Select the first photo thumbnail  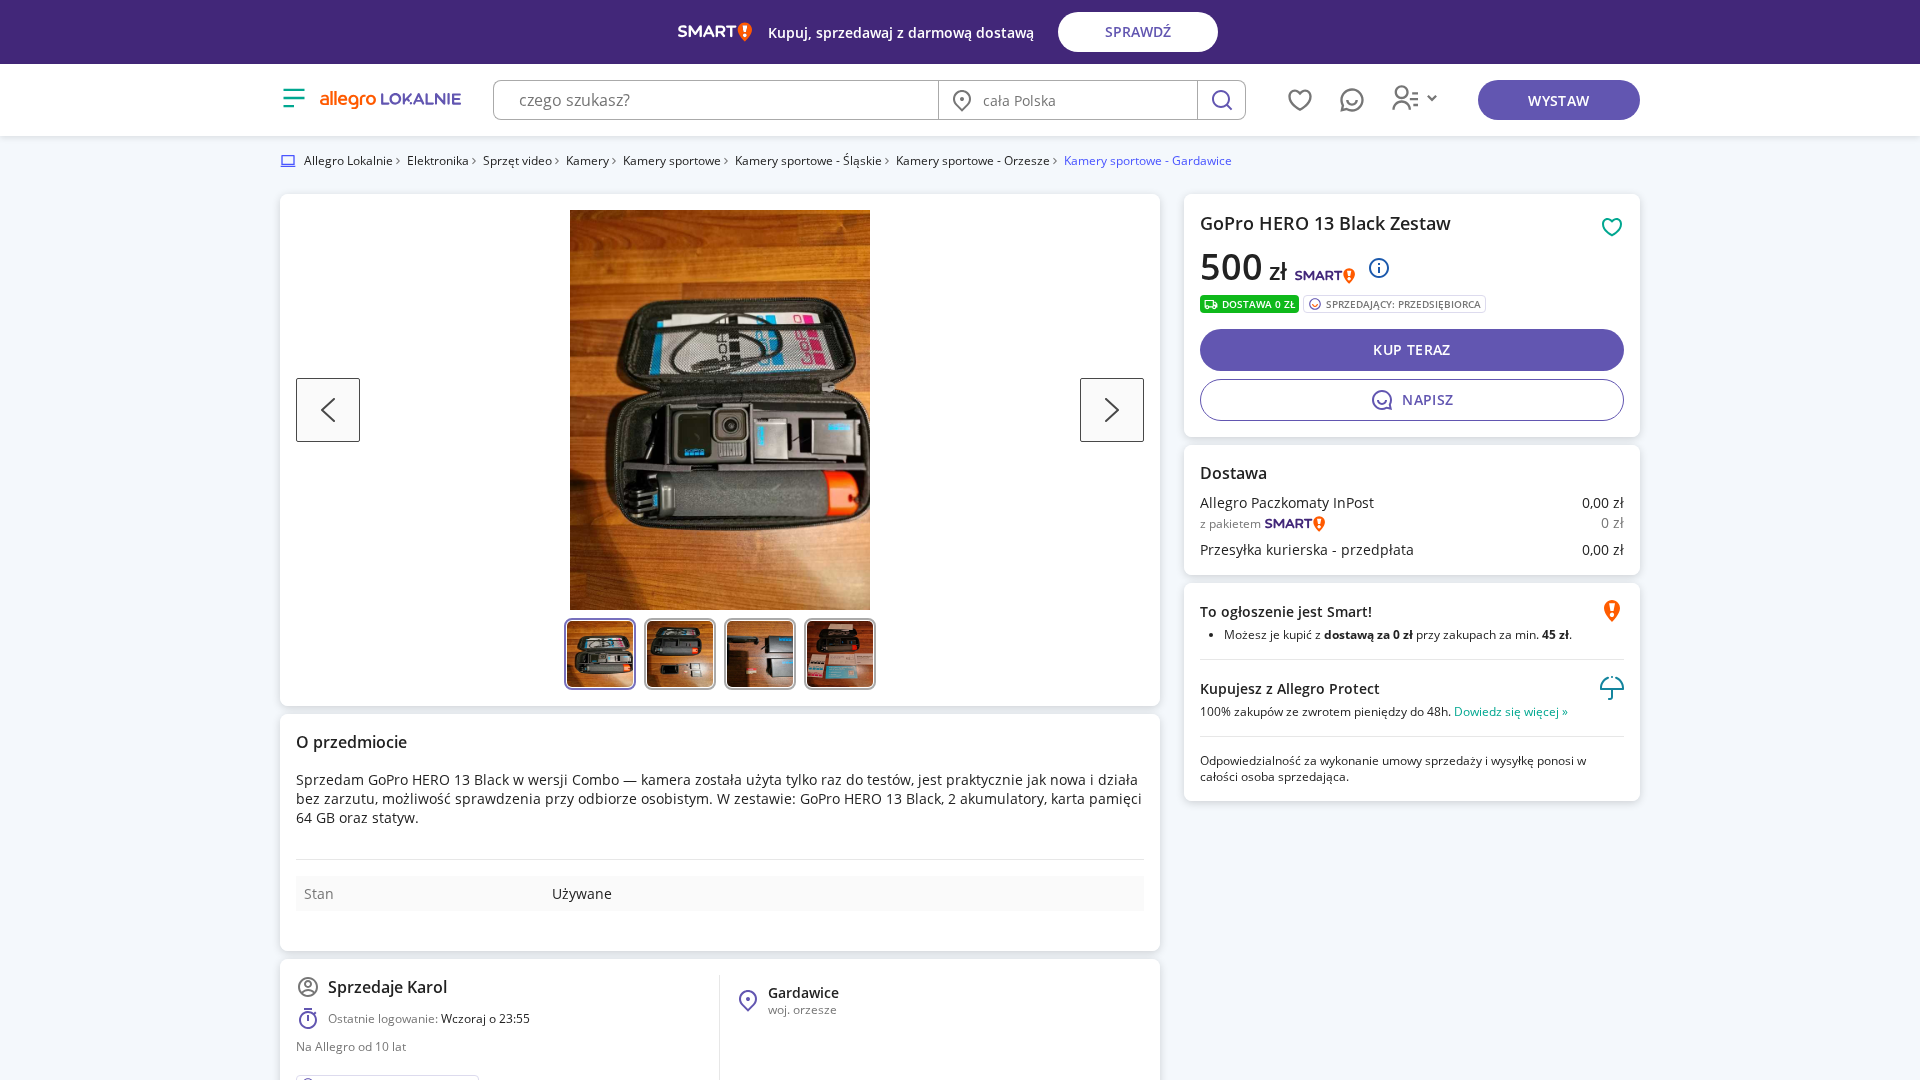(600, 654)
